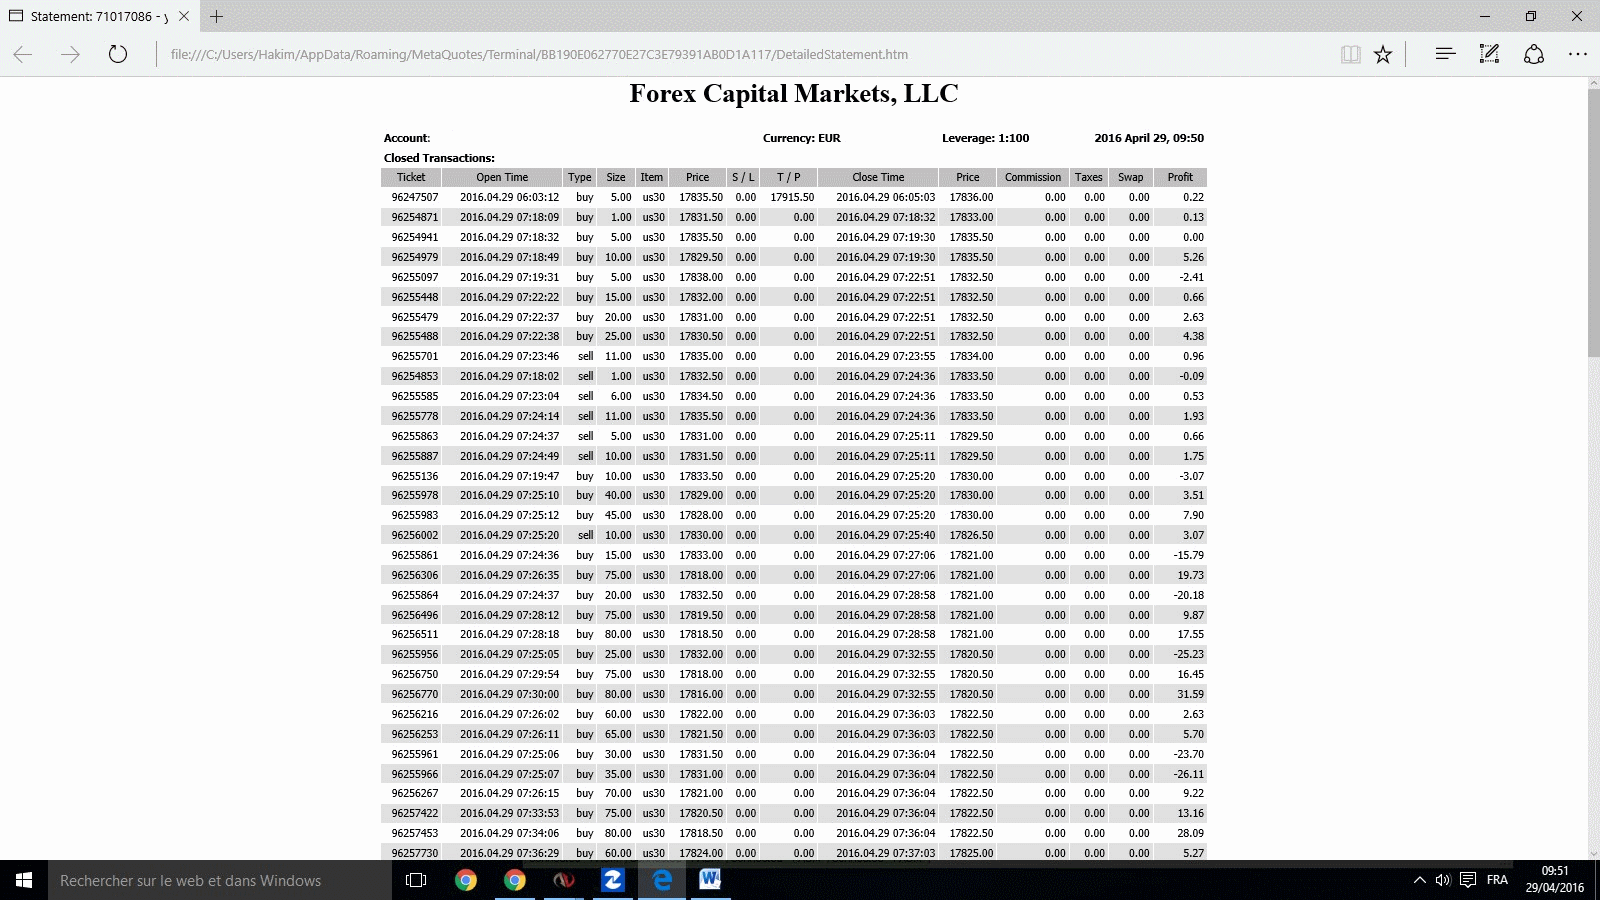Screen dimensions: 1600x900
Task: Click open time 2016.04.29 07:33:53
Action: [x=510, y=813]
